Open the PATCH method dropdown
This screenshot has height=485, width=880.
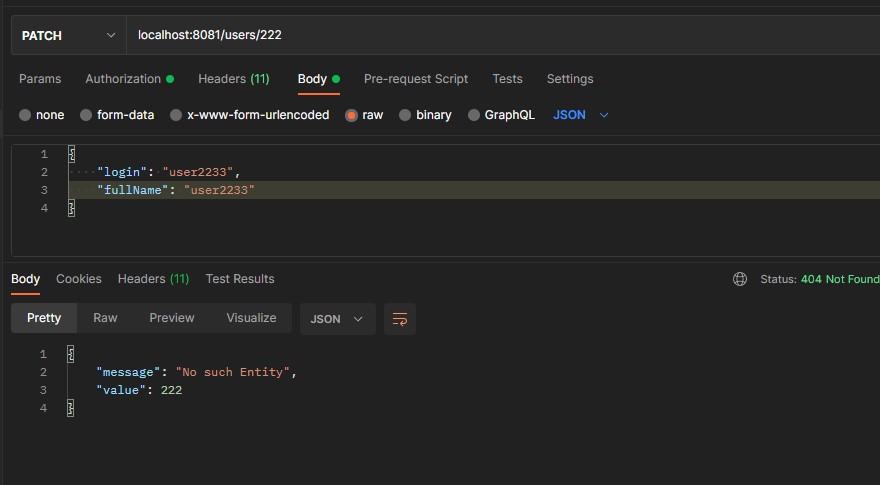pos(68,35)
